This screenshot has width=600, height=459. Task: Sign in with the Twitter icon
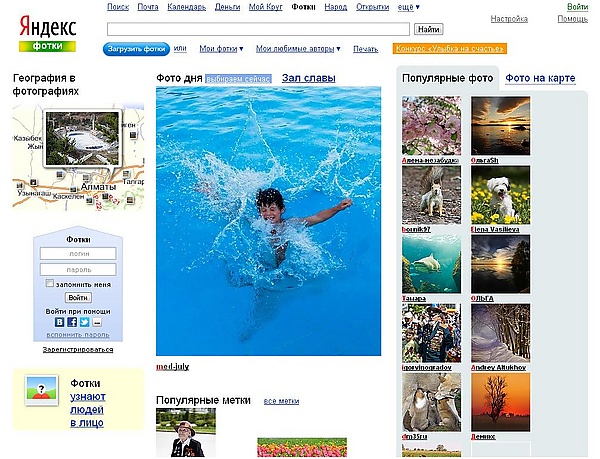coord(85,322)
